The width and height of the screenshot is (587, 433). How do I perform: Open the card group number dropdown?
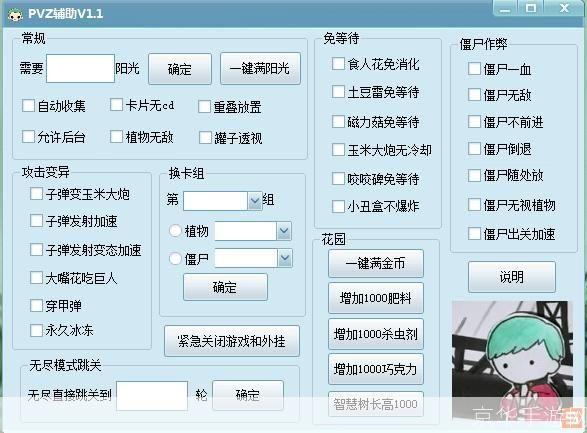click(255, 201)
